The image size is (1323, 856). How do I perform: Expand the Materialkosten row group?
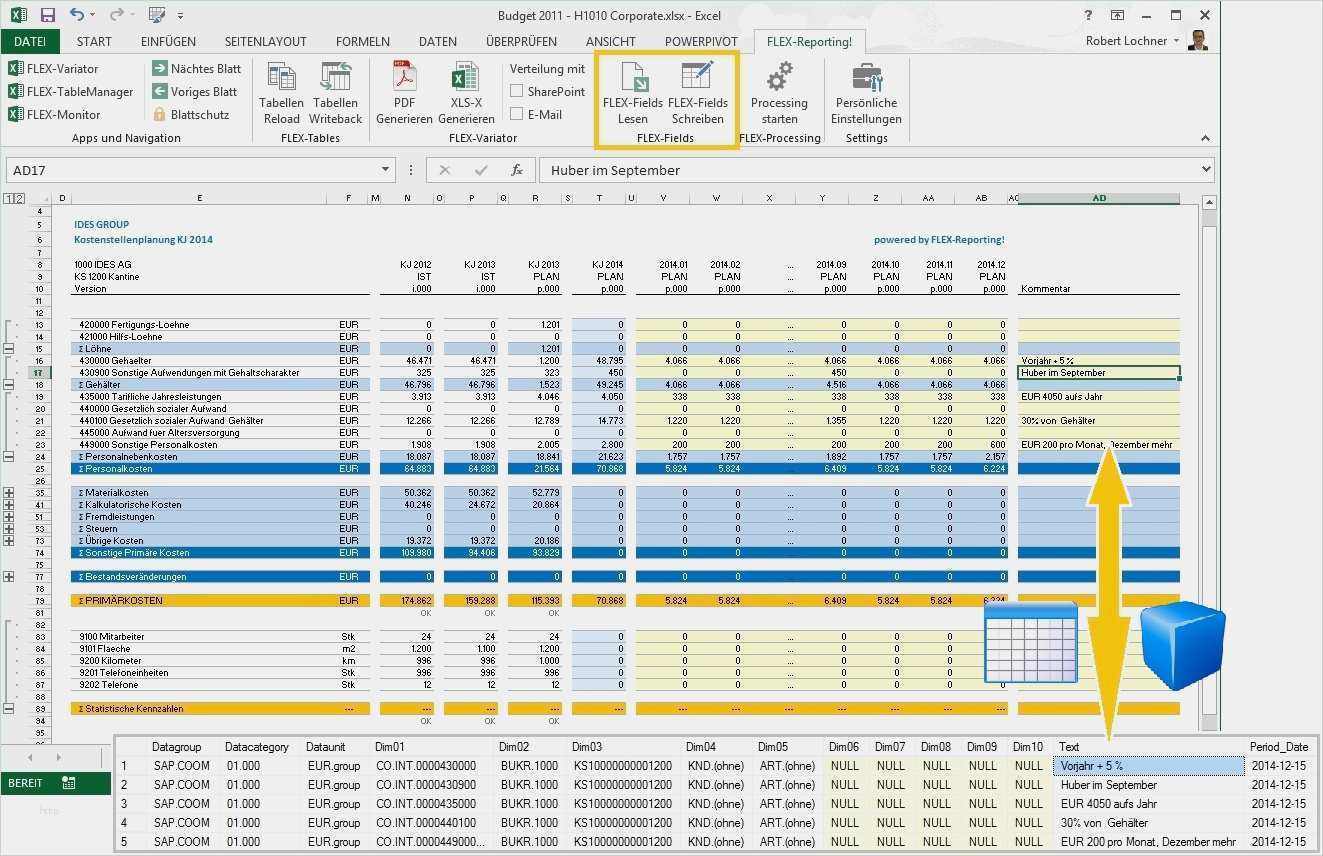point(9,493)
